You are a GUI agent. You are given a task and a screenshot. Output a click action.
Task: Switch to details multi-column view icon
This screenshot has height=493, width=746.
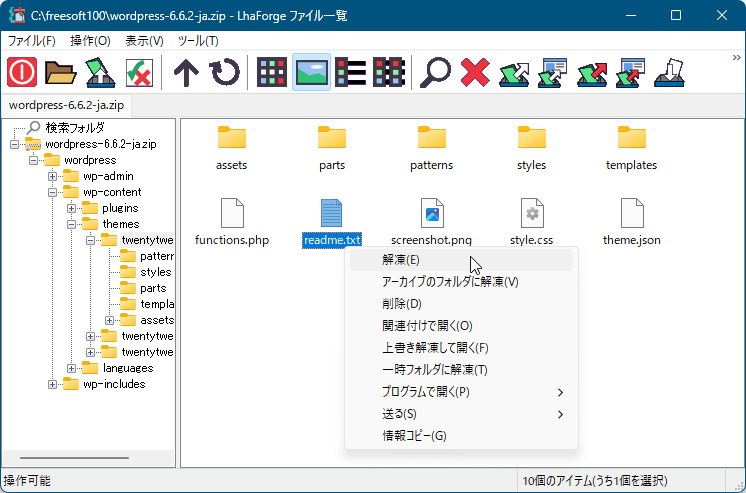(x=389, y=72)
